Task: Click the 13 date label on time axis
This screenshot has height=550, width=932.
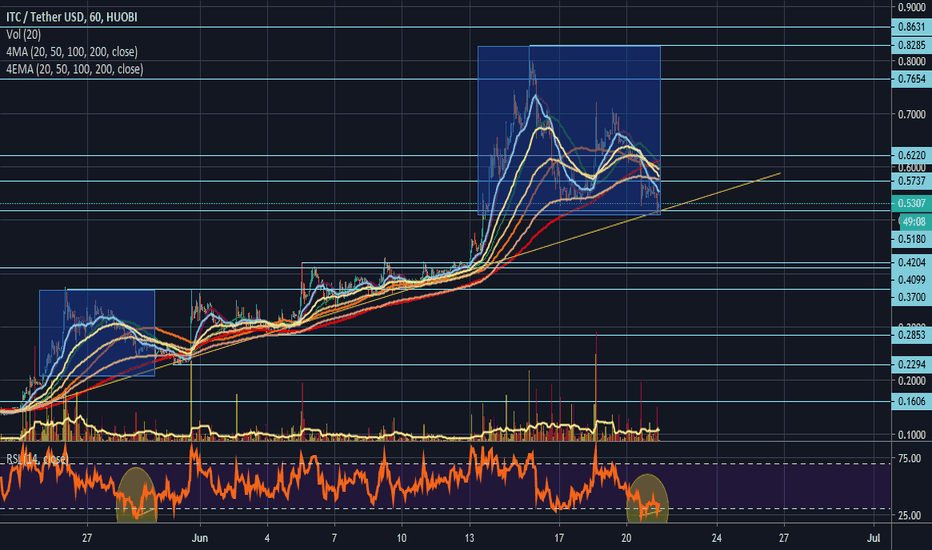Action: point(470,538)
